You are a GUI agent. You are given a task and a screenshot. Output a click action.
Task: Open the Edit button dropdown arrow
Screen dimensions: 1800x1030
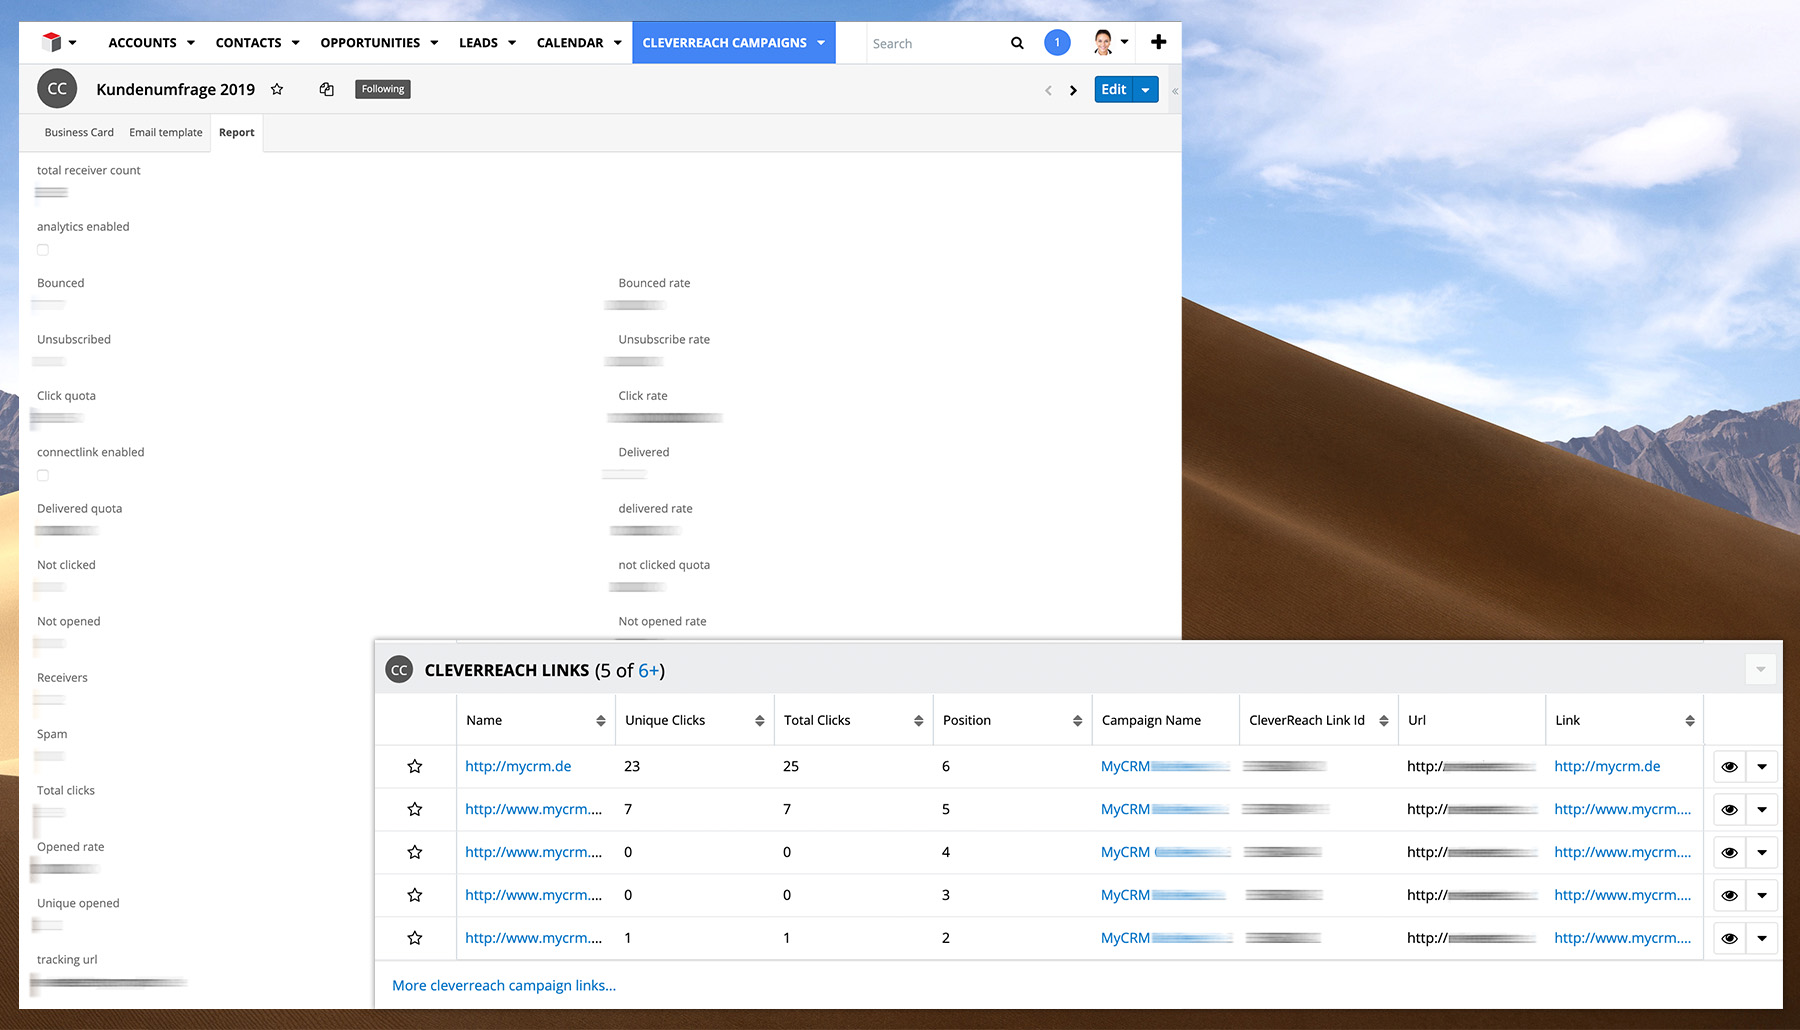[1146, 90]
